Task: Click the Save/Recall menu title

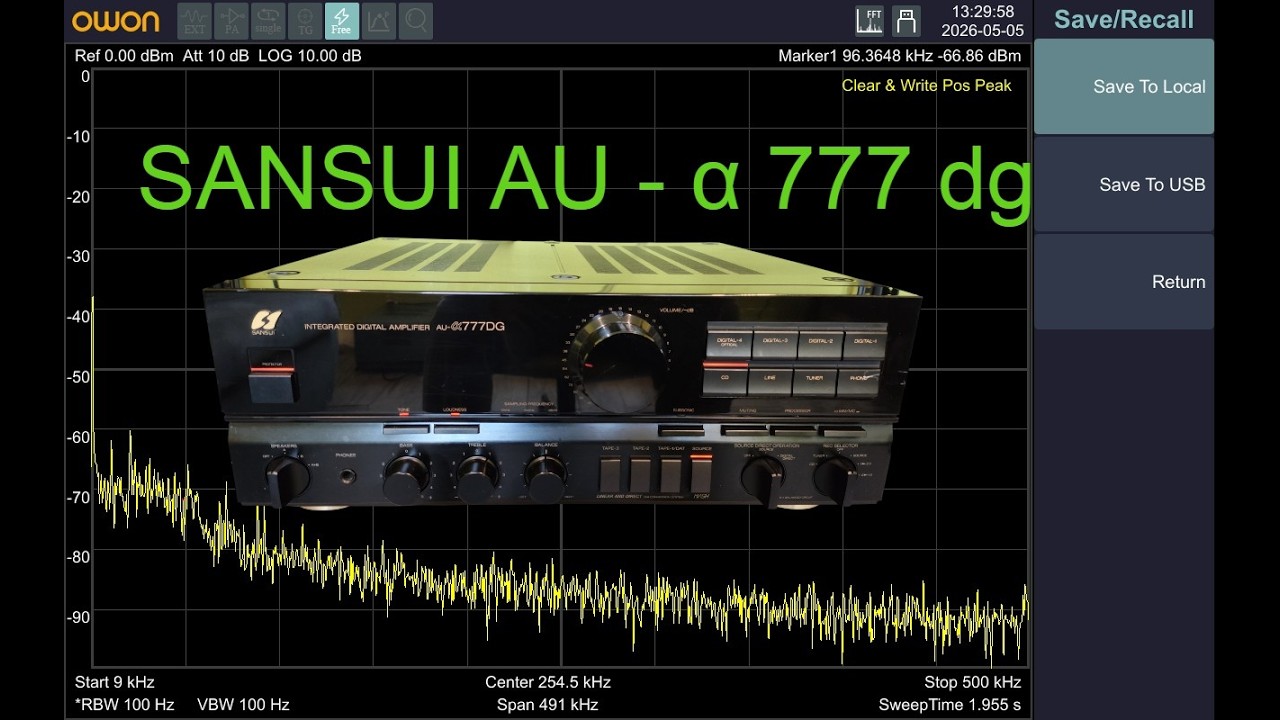Action: (1124, 19)
